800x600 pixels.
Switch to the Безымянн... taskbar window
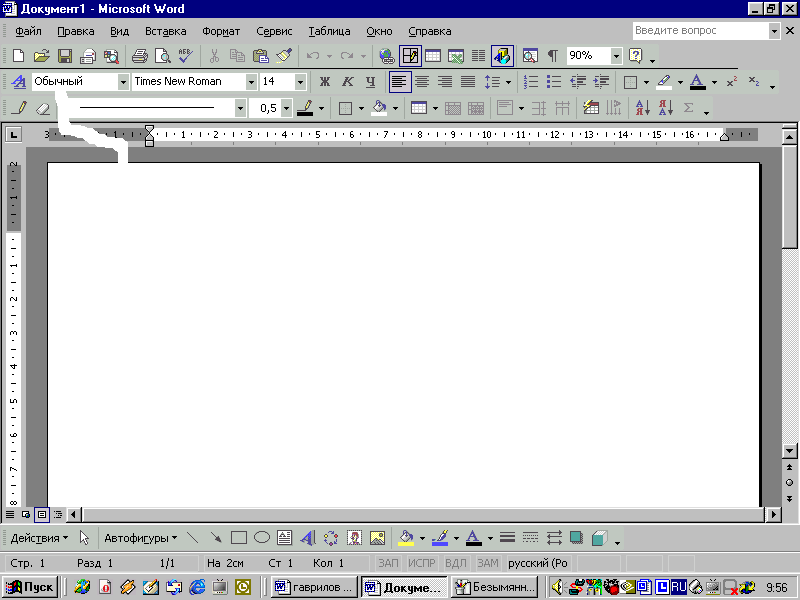click(495, 587)
